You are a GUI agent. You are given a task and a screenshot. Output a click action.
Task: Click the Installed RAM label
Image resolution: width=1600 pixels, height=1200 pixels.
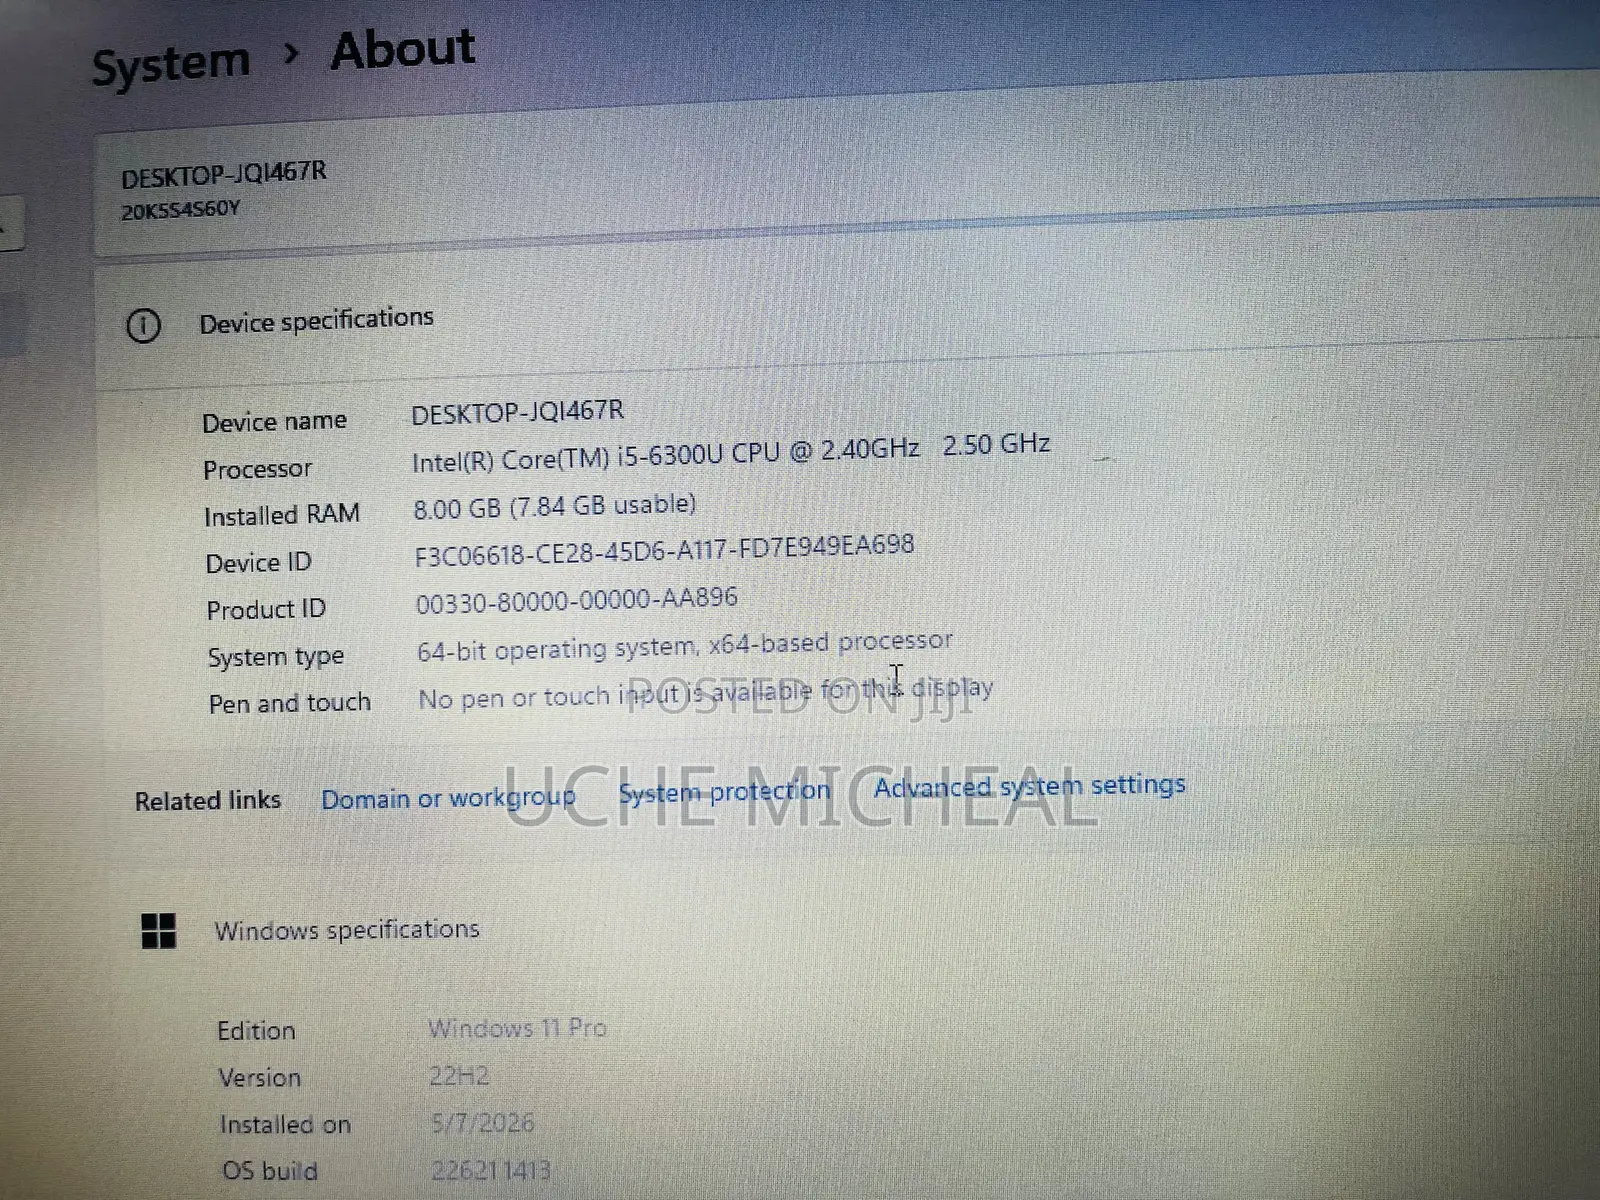282,515
